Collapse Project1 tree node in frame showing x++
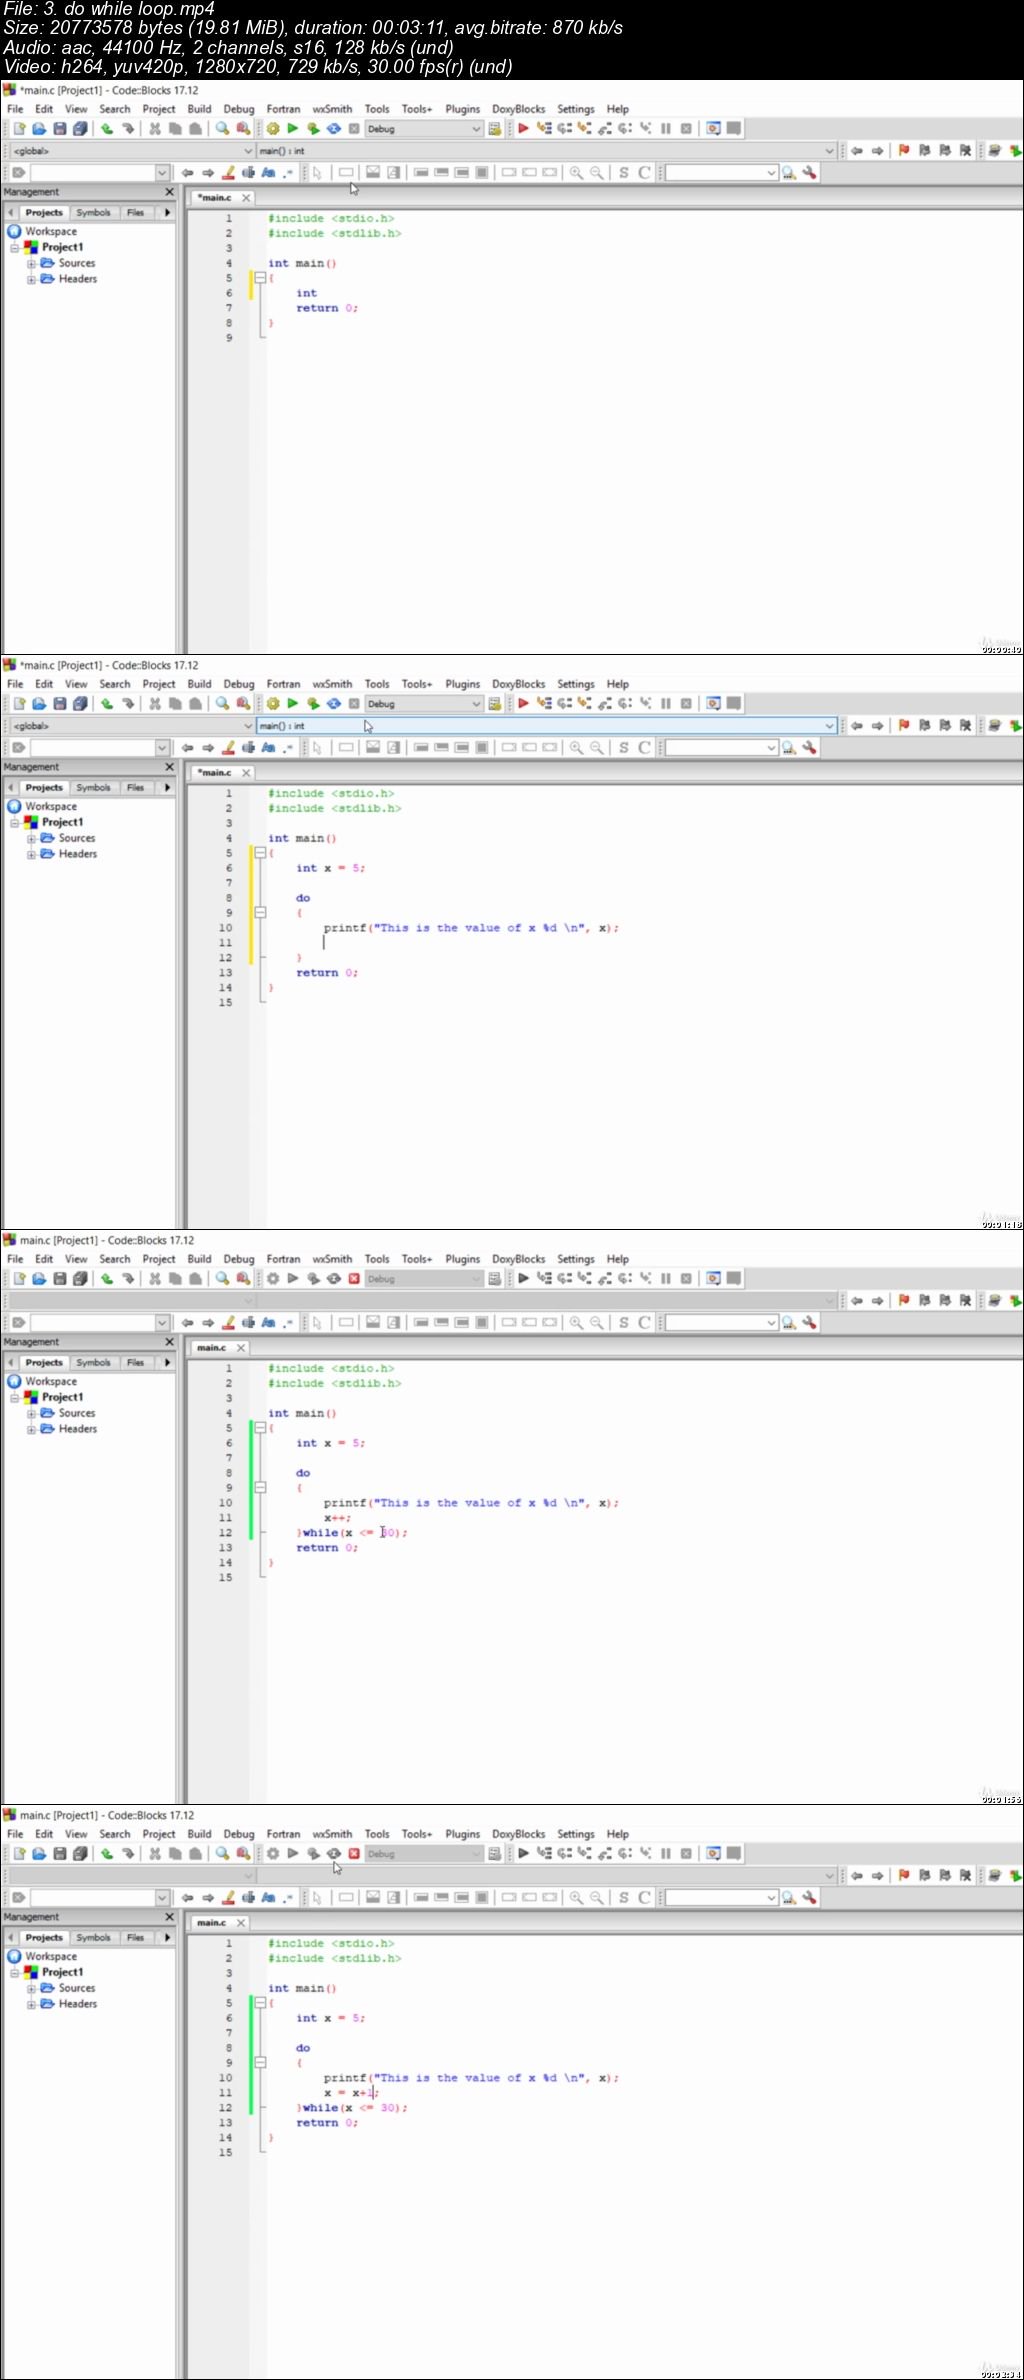 pyautogui.click(x=15, y=1398)
